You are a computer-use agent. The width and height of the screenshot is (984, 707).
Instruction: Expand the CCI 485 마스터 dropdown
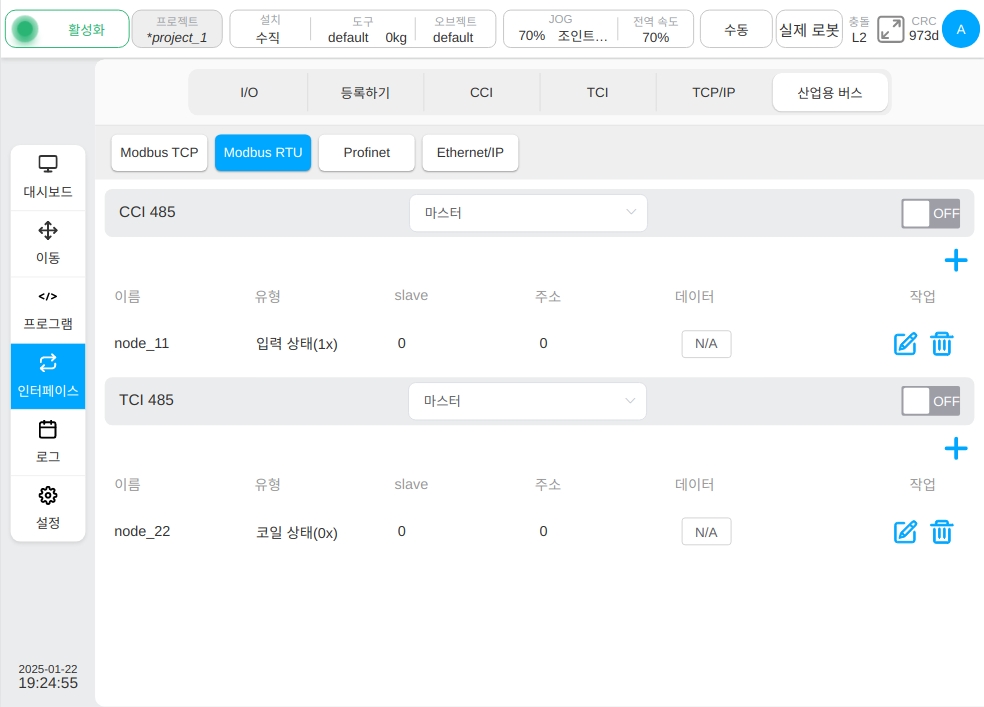click(528, 213)
